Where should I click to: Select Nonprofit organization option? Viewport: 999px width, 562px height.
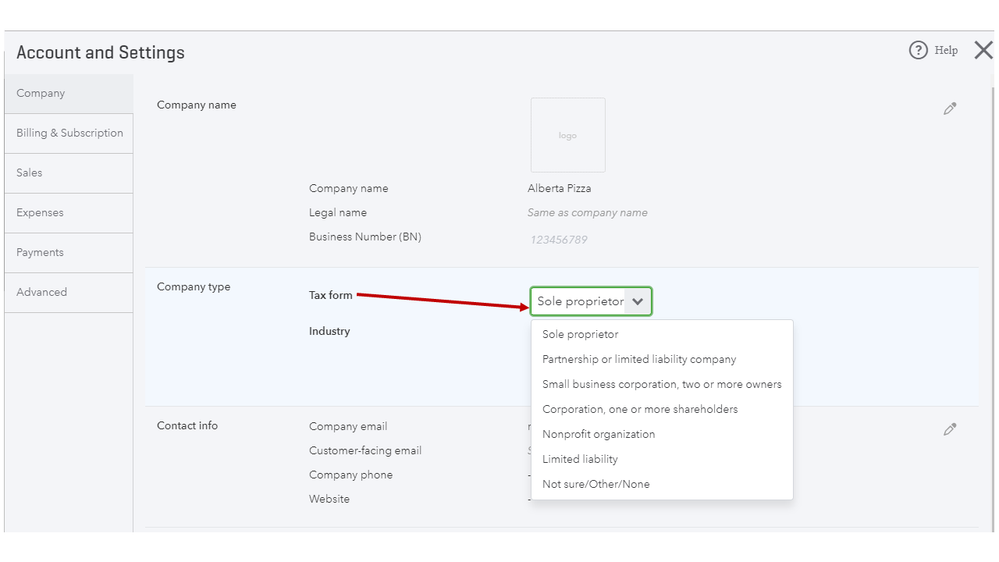click(598, 434)
